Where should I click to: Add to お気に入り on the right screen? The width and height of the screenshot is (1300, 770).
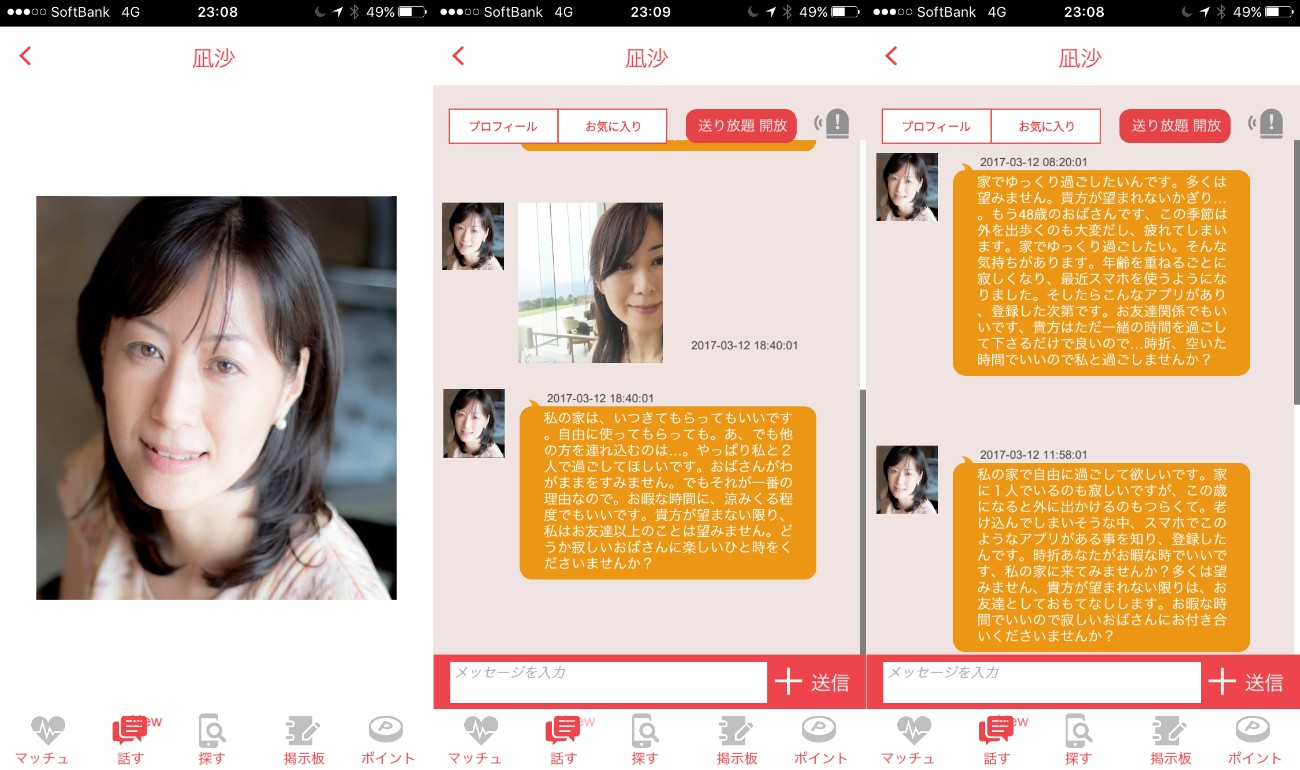pos(1046,127)
